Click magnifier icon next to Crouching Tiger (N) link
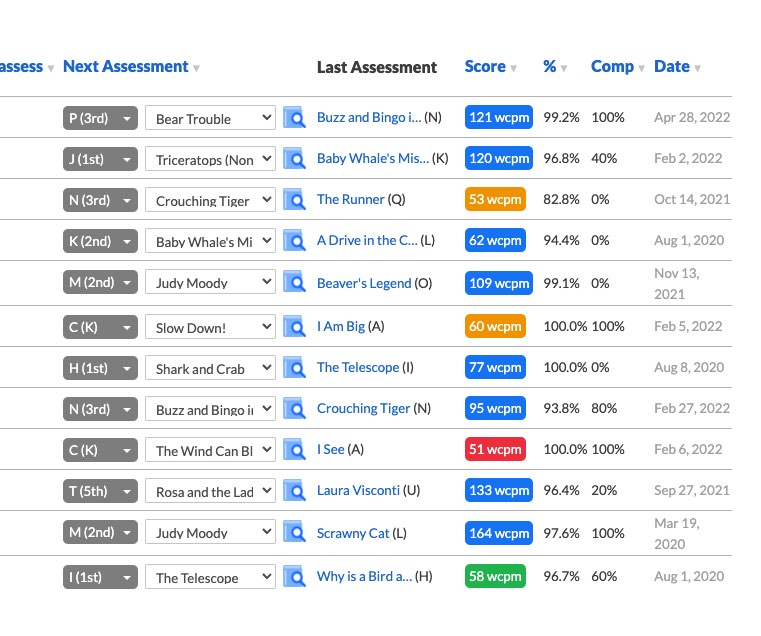Viewport: 761px width, 636px height. (294, 409)
